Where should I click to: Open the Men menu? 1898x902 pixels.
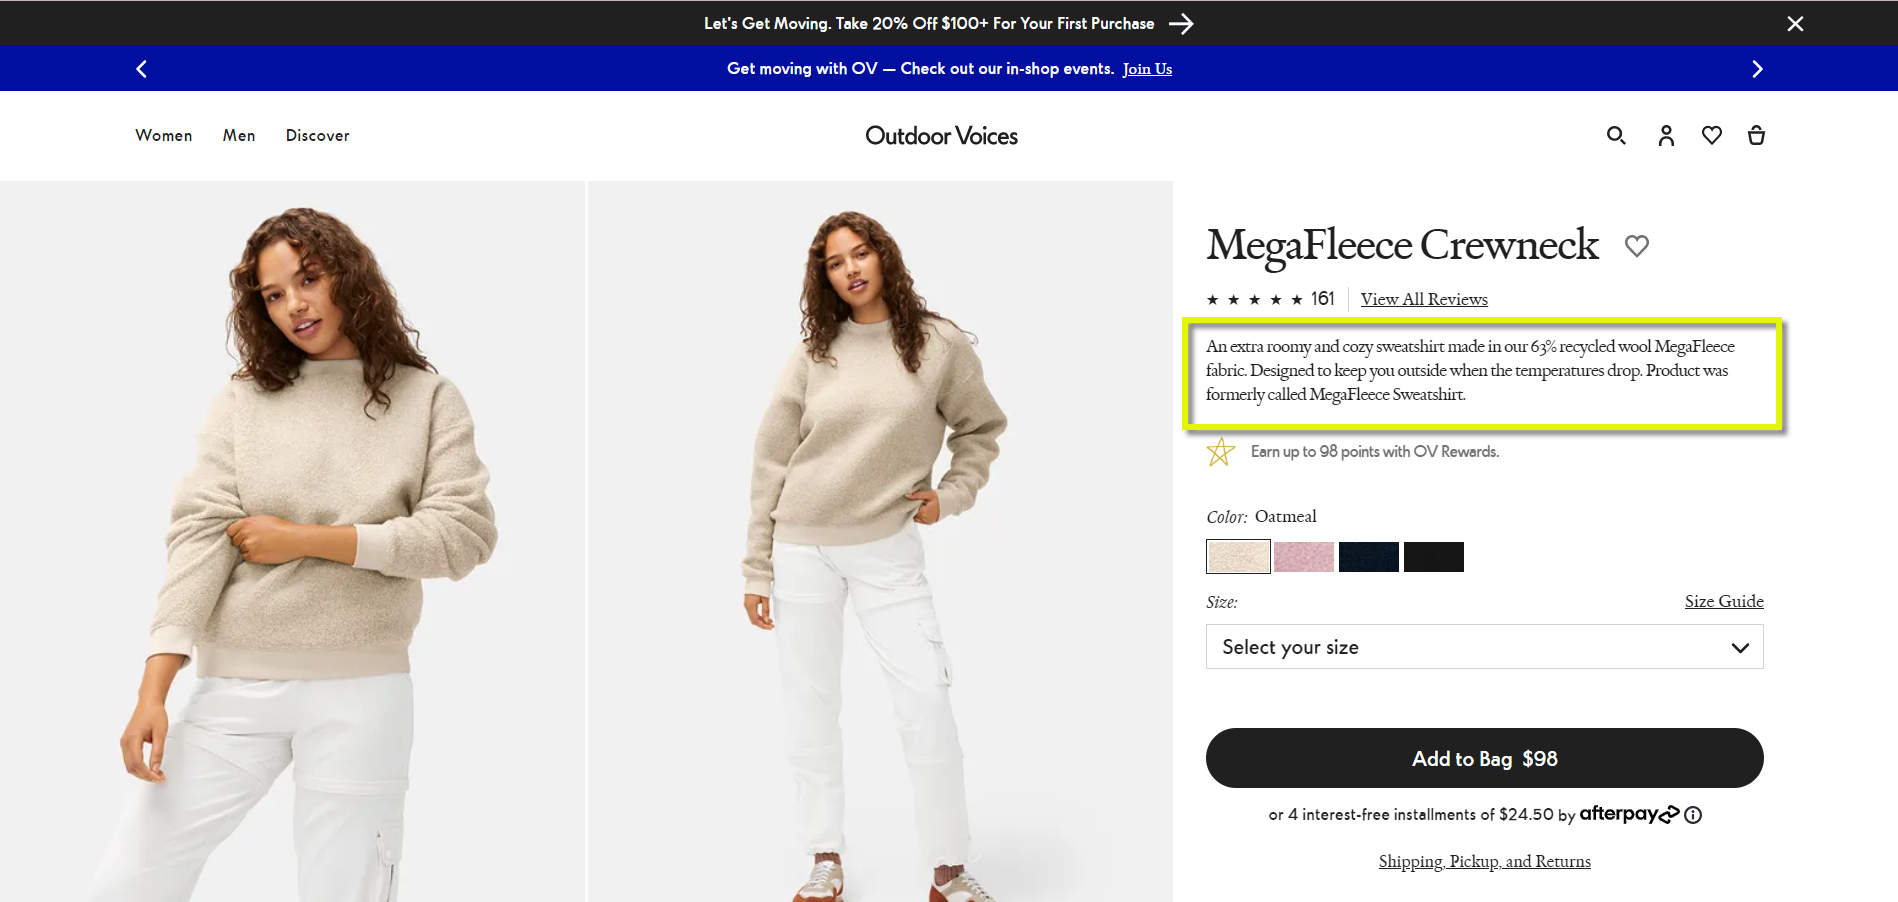pyautogui.click(x=239, y=135)
